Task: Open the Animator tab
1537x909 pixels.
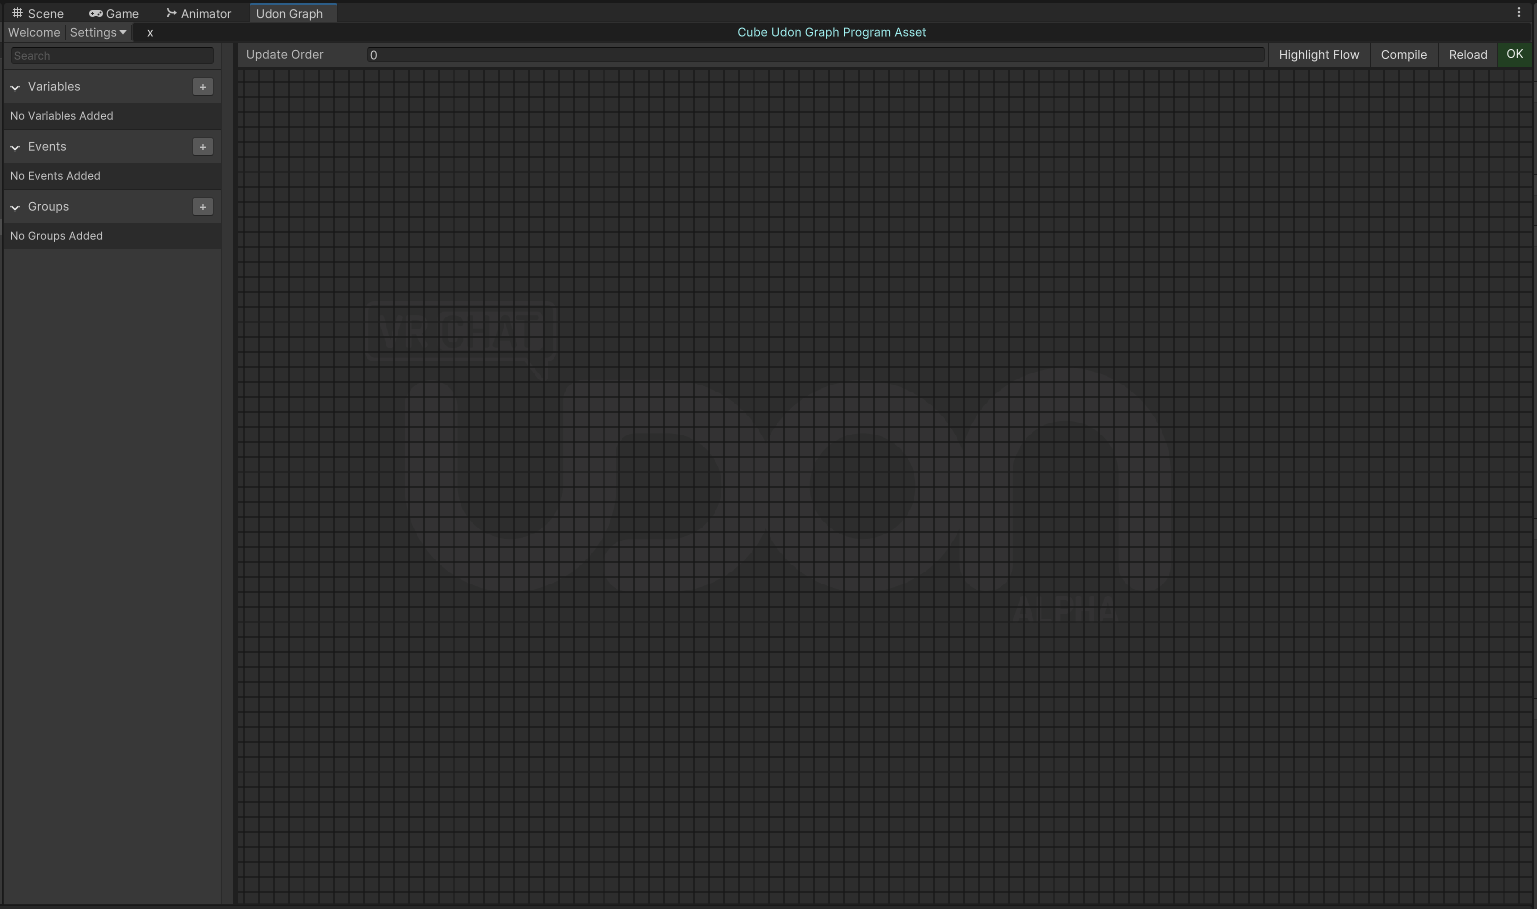Action: [x=198, y=13]
